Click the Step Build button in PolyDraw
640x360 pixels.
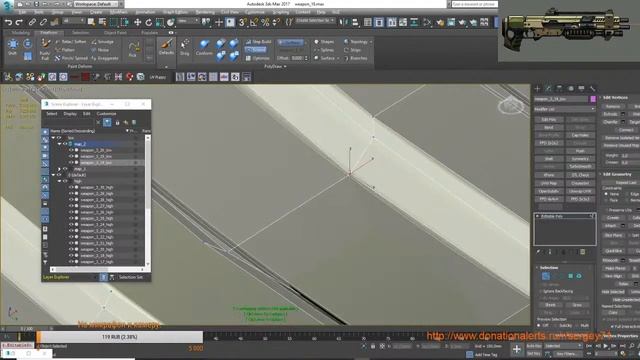258,42
